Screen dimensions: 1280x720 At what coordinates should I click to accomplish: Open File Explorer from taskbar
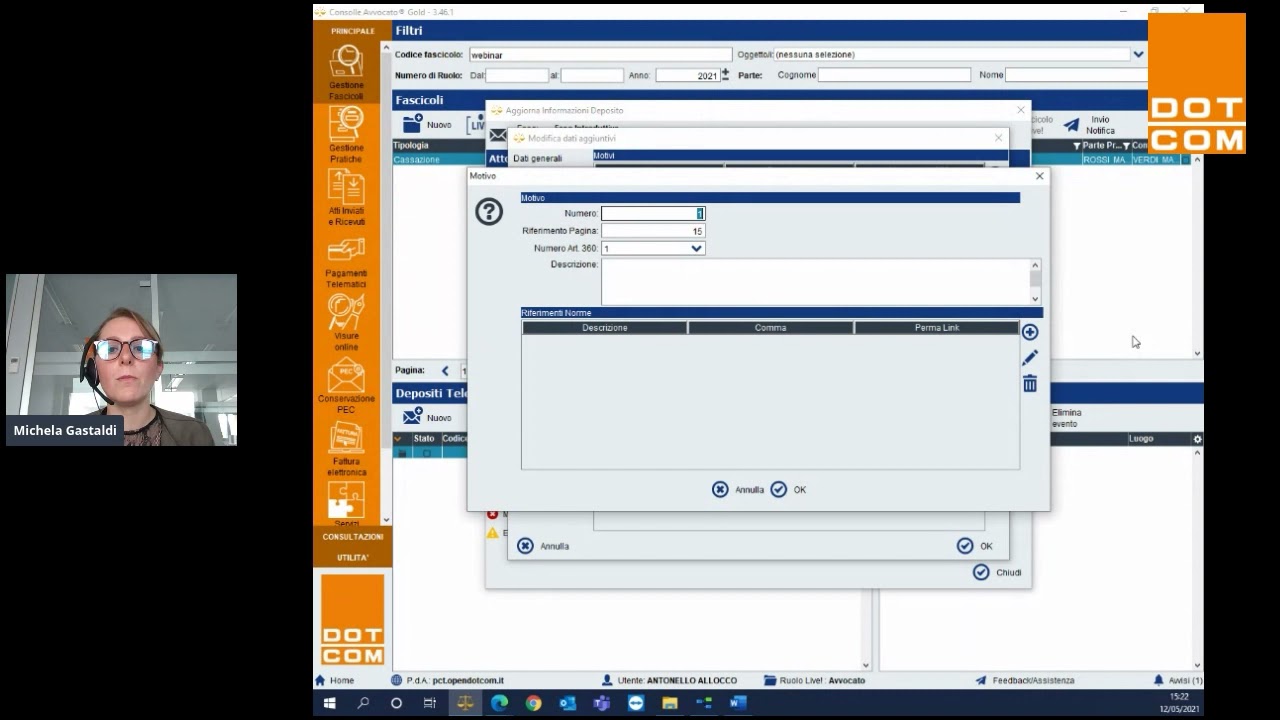(x=670, y=703)
